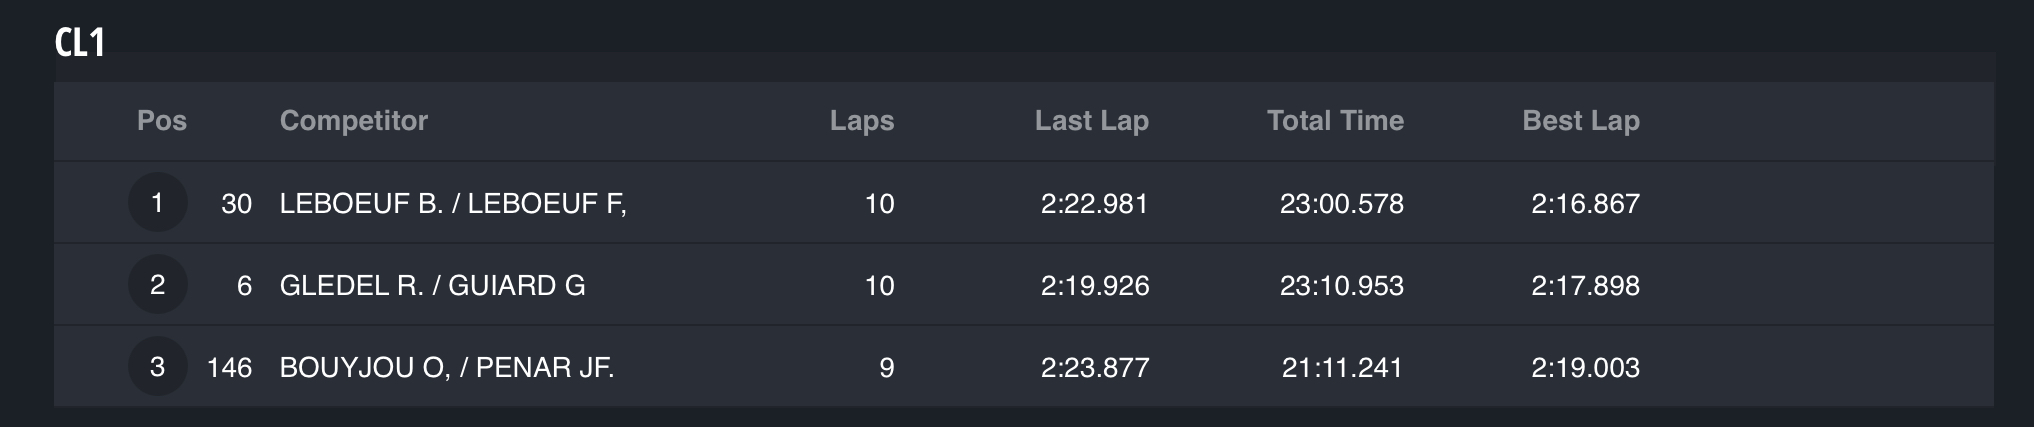Select car number 30
Viewport: 2034px width, 427px height.
tap(237, 204)
